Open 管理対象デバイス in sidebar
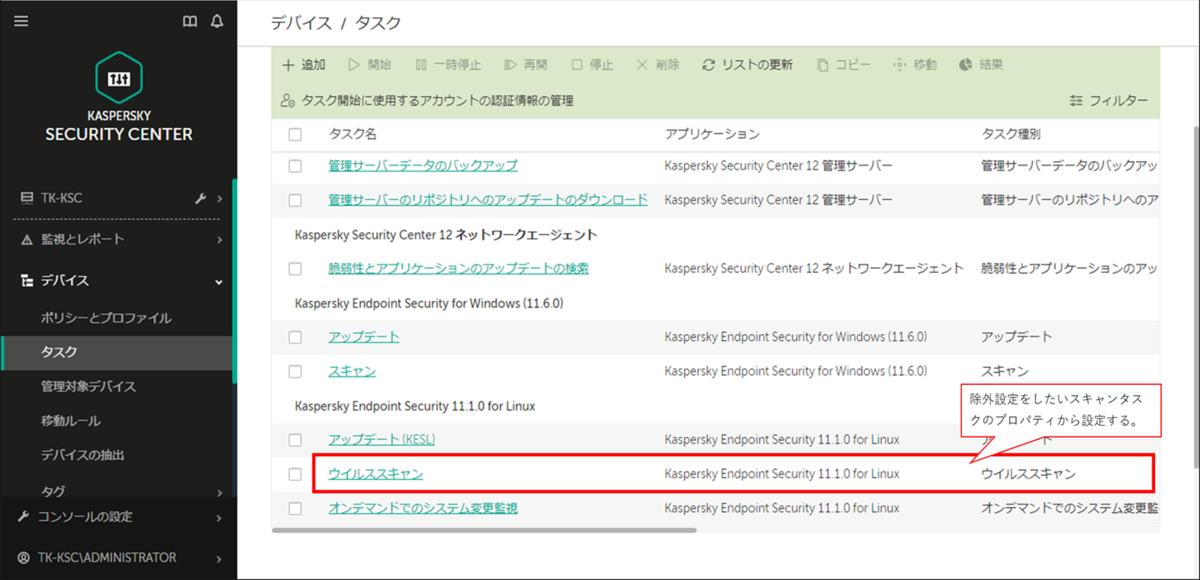The width and height of the screenshot is (1200, 580). 88,386
